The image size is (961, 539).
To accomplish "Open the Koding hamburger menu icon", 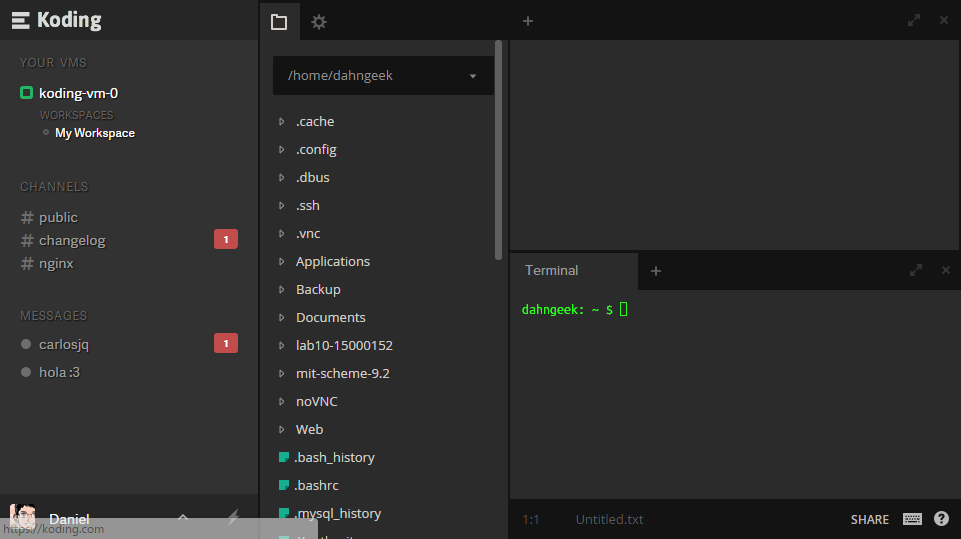I will [20, 20].
